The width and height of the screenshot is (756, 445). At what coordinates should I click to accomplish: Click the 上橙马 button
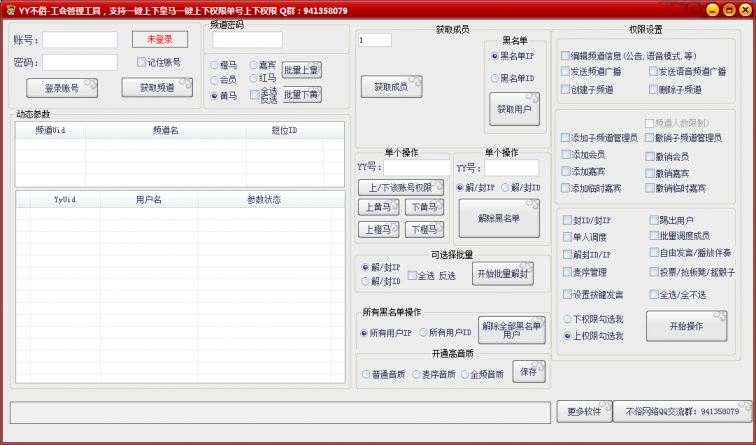(x=378, y=229)
